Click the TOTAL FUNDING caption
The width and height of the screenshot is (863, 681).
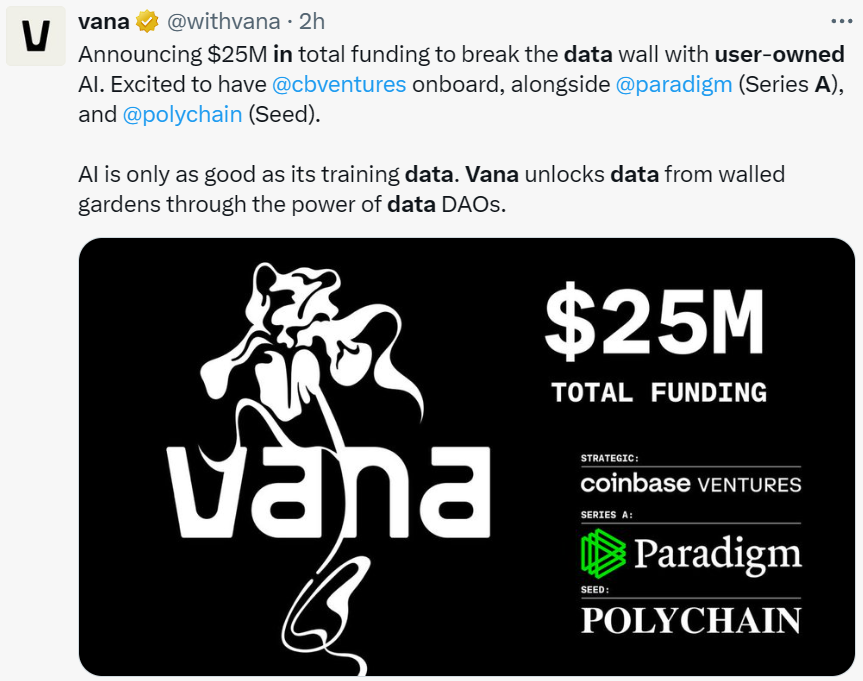pyautogui.click(x=659, y=392)
